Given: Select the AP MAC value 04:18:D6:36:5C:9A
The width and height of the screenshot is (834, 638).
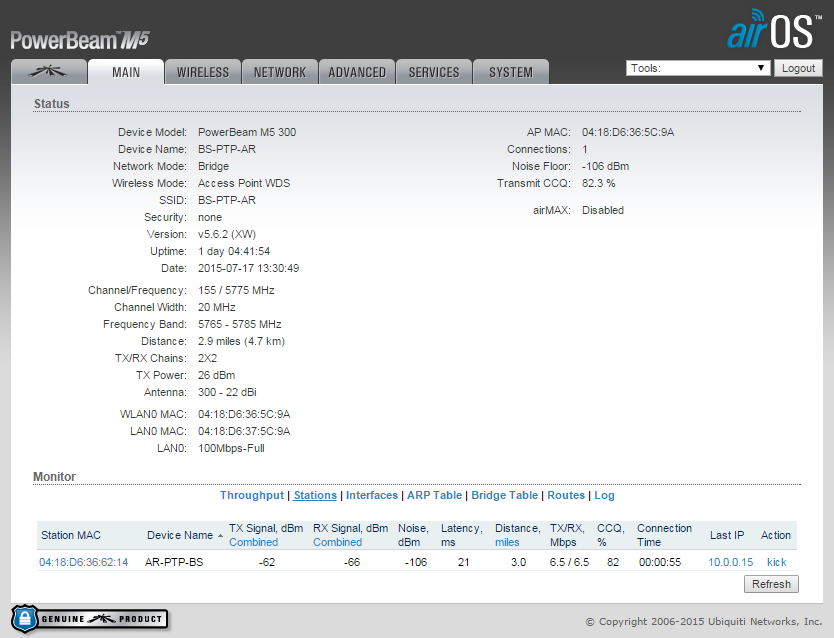Looking at the screenshot, I should (x=628, y=132).
